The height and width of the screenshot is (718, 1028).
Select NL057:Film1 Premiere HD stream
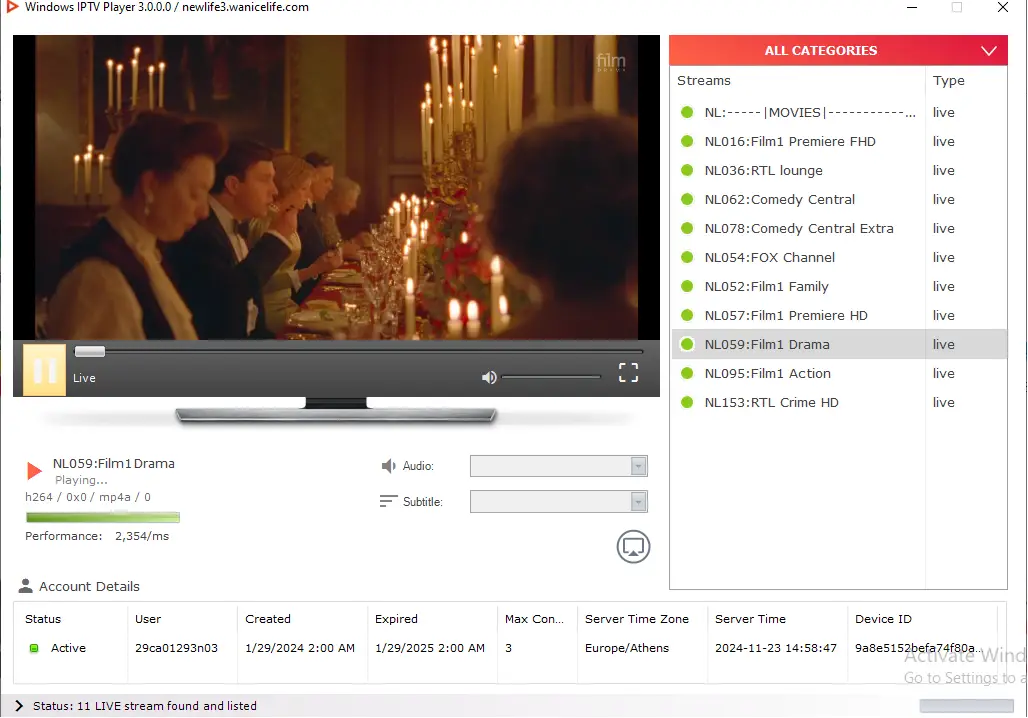(839, 315)
